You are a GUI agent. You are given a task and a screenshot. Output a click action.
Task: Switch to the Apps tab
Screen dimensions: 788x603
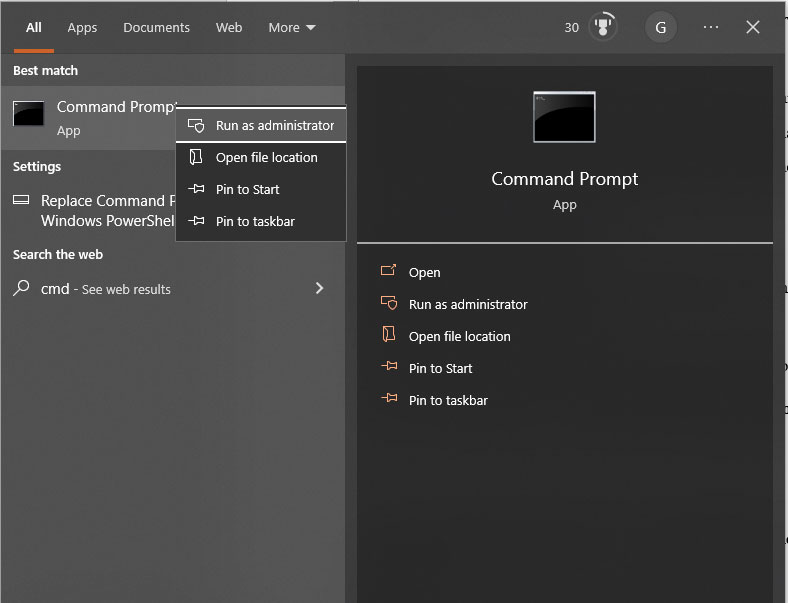82,28
